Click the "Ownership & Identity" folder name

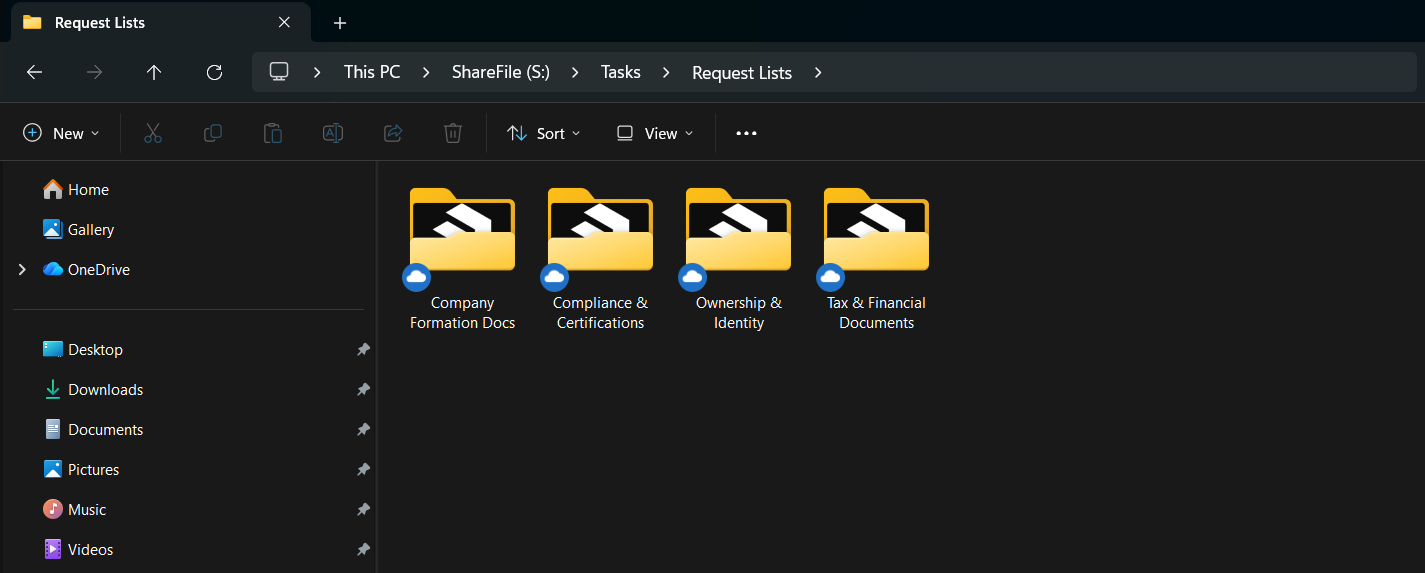[x=739, y=313]
